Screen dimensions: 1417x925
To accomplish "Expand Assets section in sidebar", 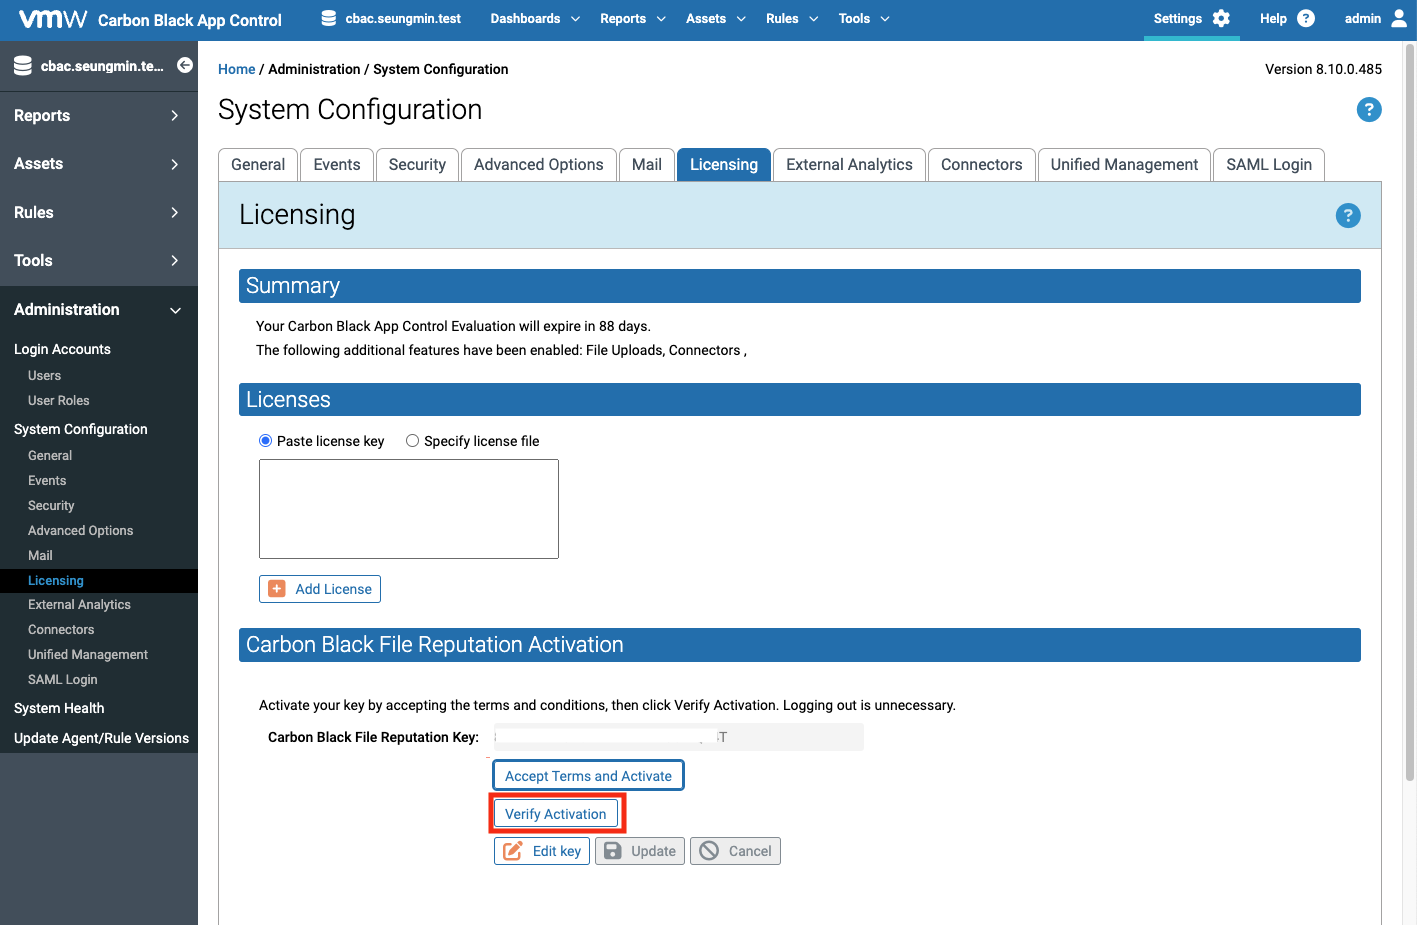I will tap(99, 164).
